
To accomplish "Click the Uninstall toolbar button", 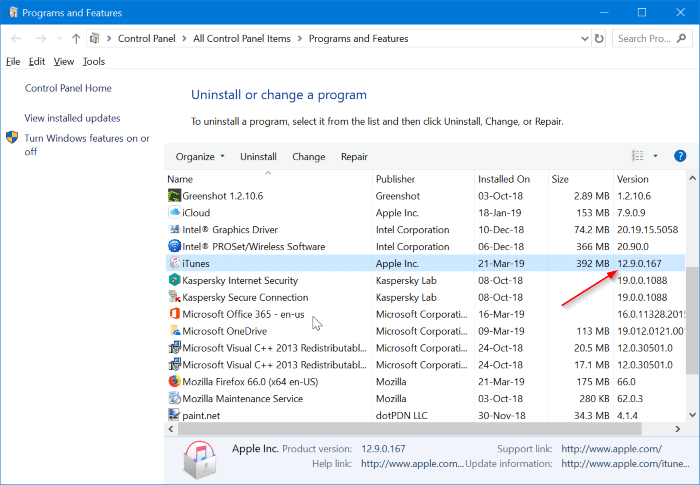I will (x=258, y=157).
